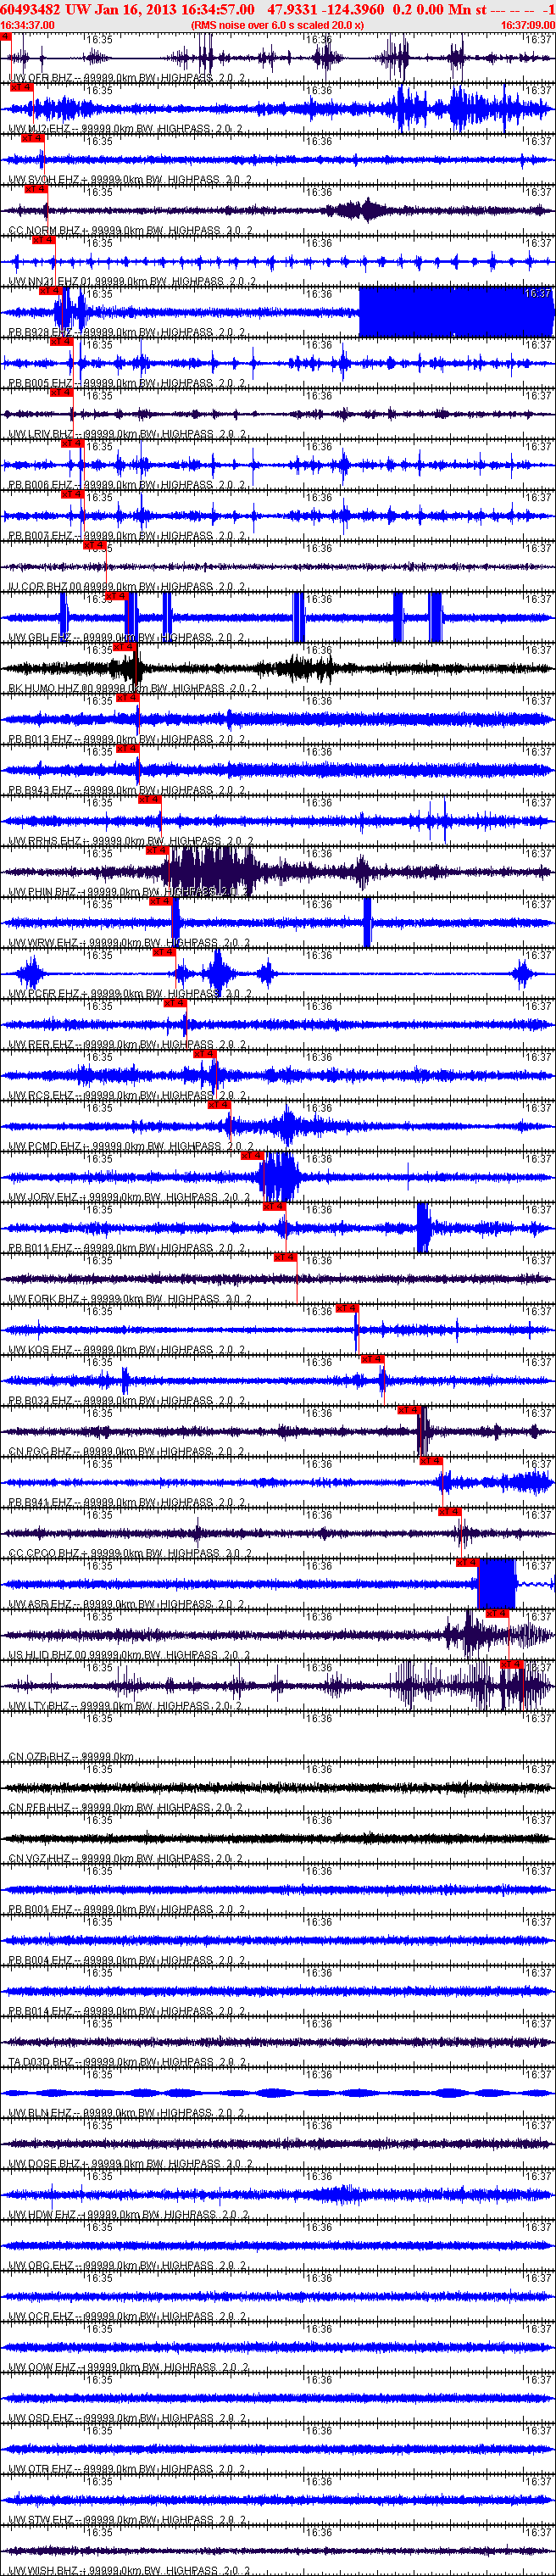Click the red pick flag on UW FORK BHZ trace
Viewport: 556px width, 2576px height.
coord(285,1257)
